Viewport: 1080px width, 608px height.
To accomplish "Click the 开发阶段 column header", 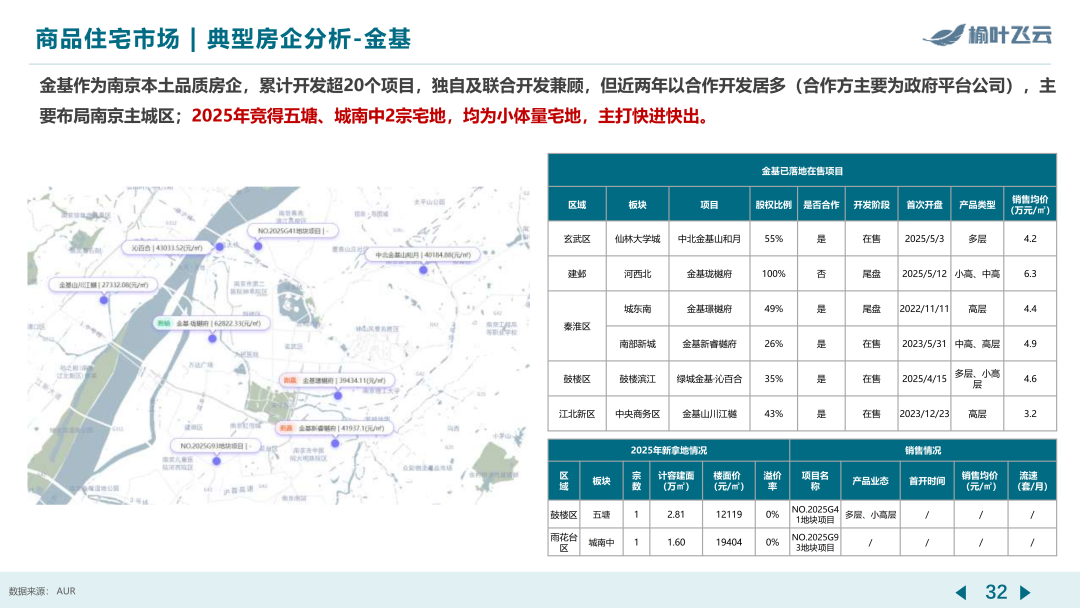I will coord(871,205).
